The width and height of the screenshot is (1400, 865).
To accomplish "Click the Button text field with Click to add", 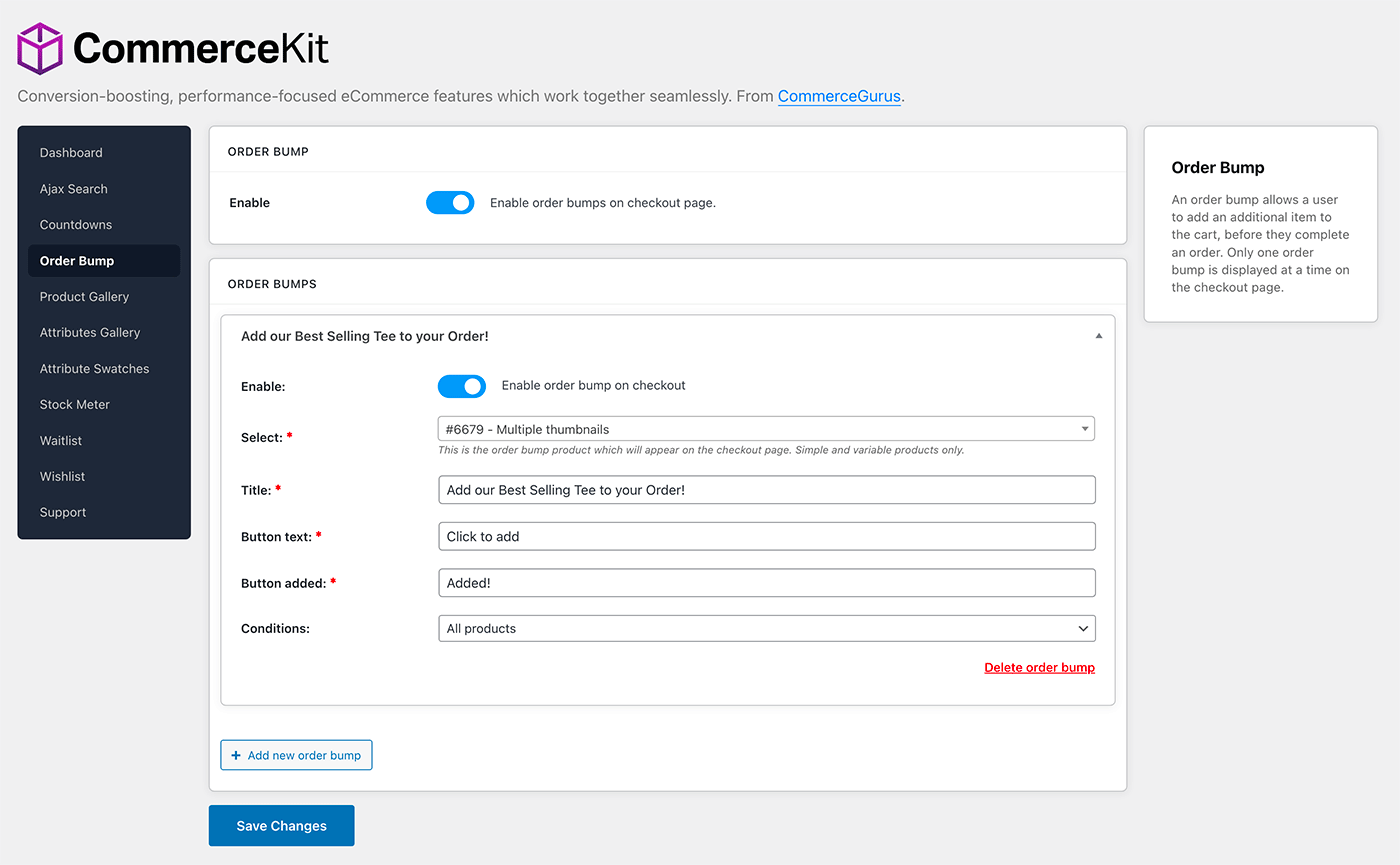I will tap(766, 536).
